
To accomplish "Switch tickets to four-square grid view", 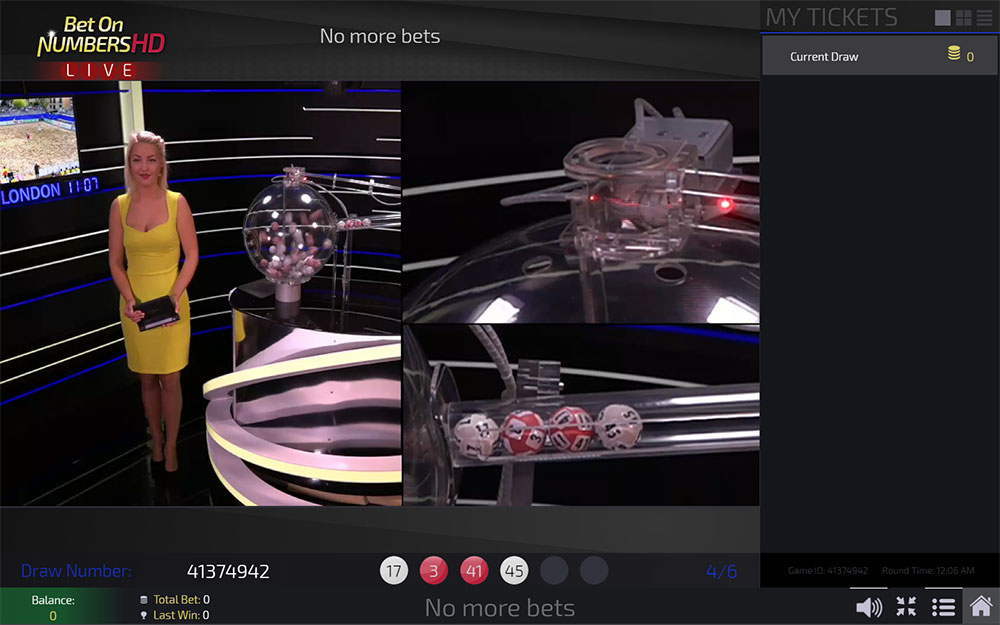I will tap(964, 18).
